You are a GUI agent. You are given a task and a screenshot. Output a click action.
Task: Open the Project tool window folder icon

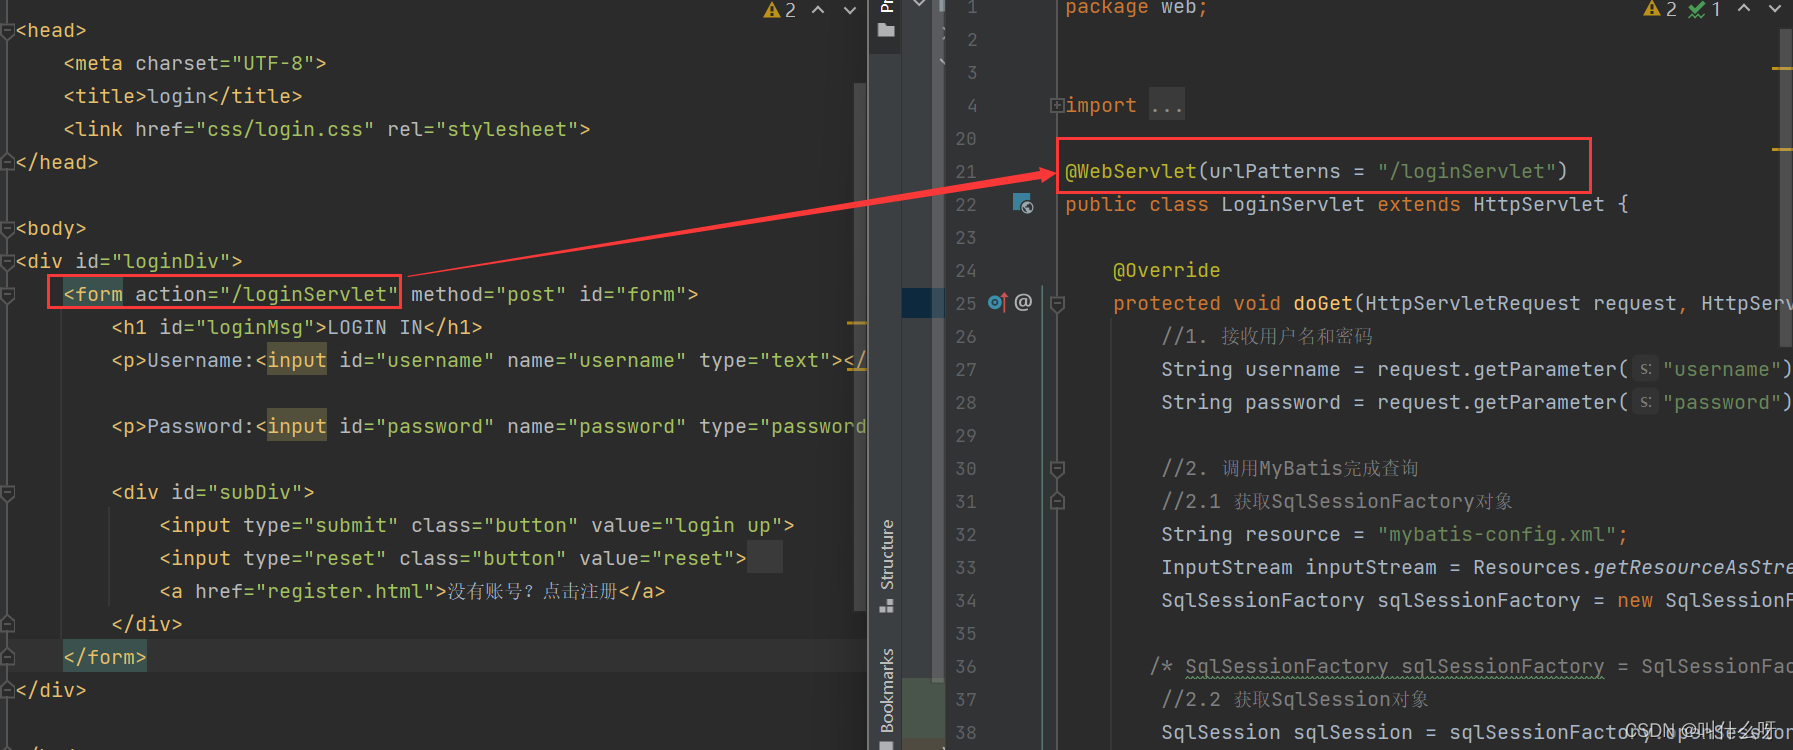[x=886, y=30]
